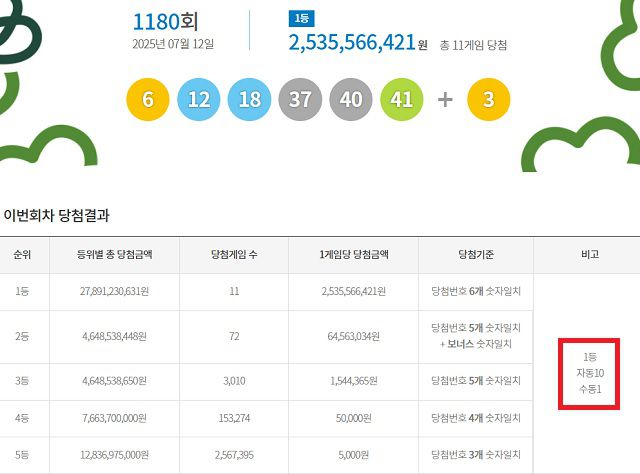
Task: Click the 27,891,230,631원 total prize cell
Action: coord(112,291)
